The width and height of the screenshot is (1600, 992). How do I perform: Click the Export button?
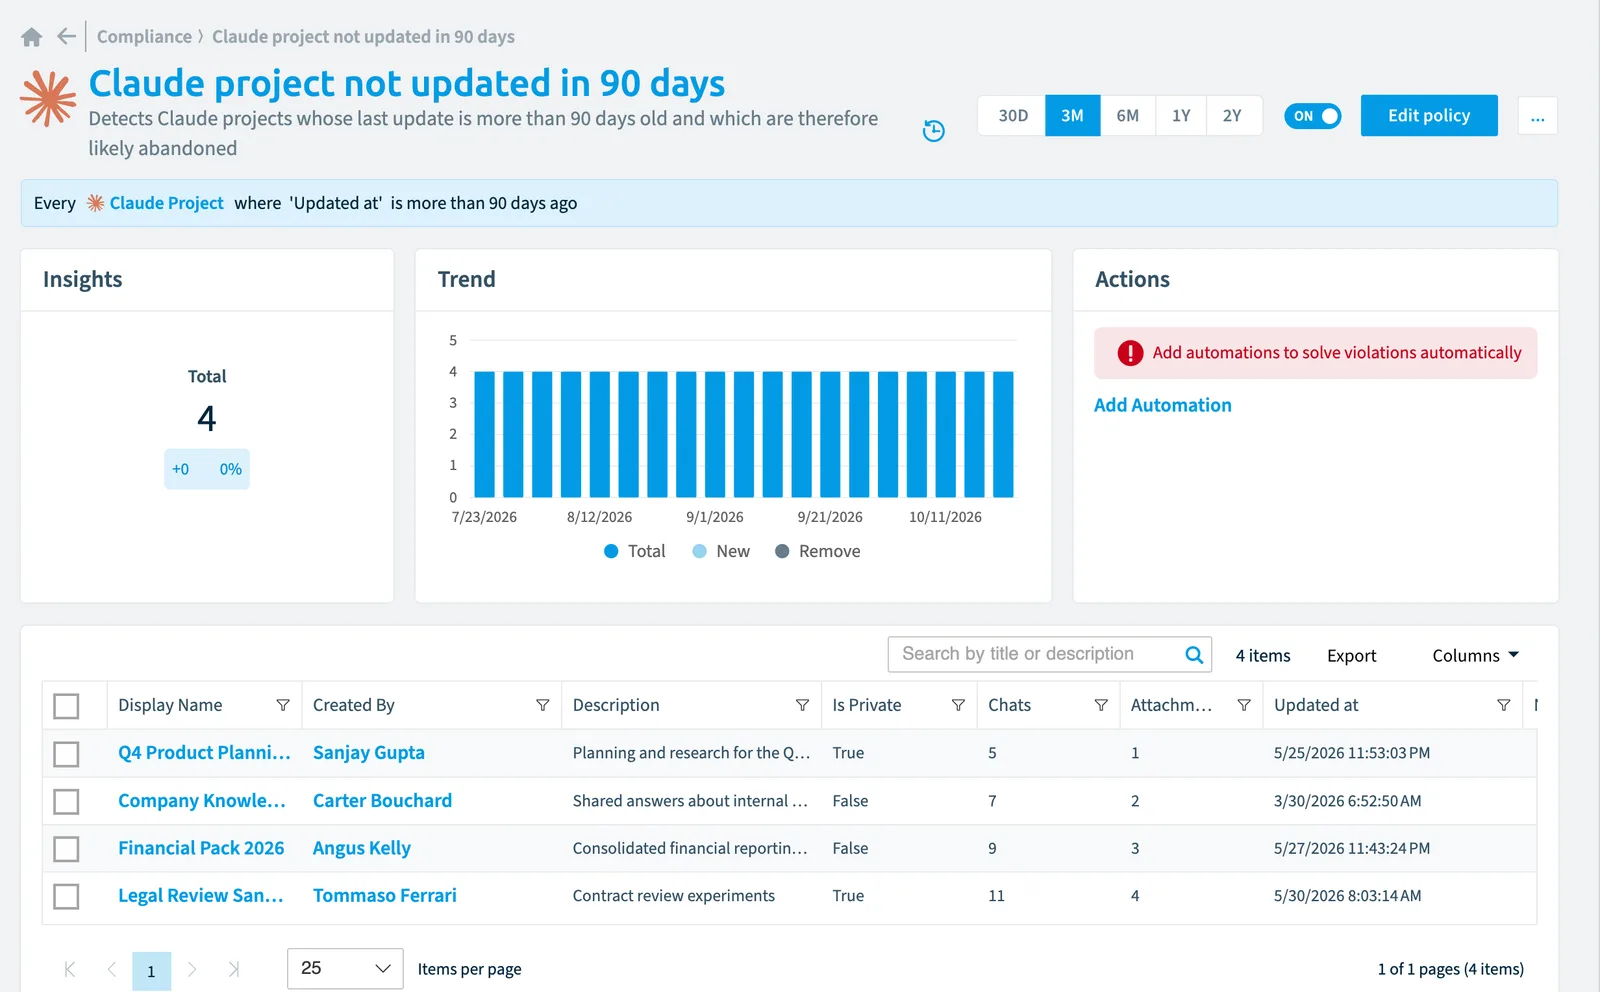tap(1351, 656)
